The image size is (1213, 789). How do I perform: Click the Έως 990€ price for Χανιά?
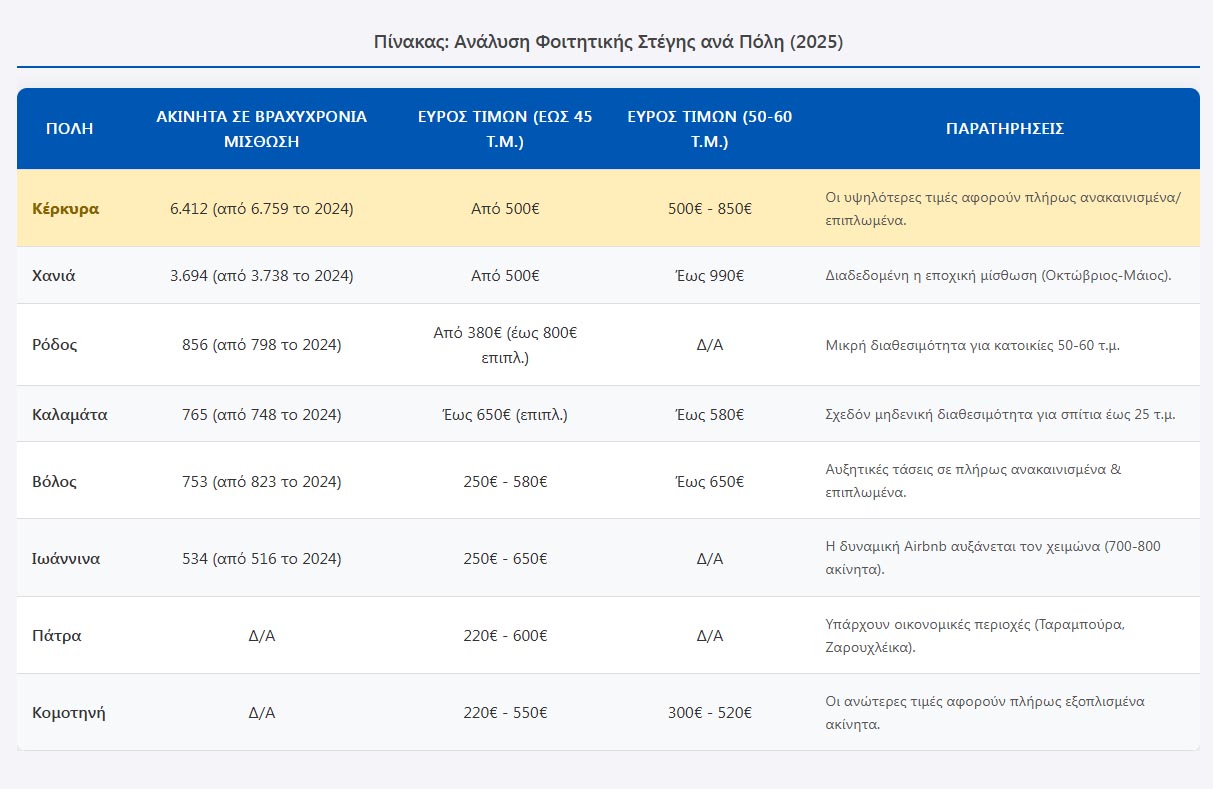tap(709, 276)
